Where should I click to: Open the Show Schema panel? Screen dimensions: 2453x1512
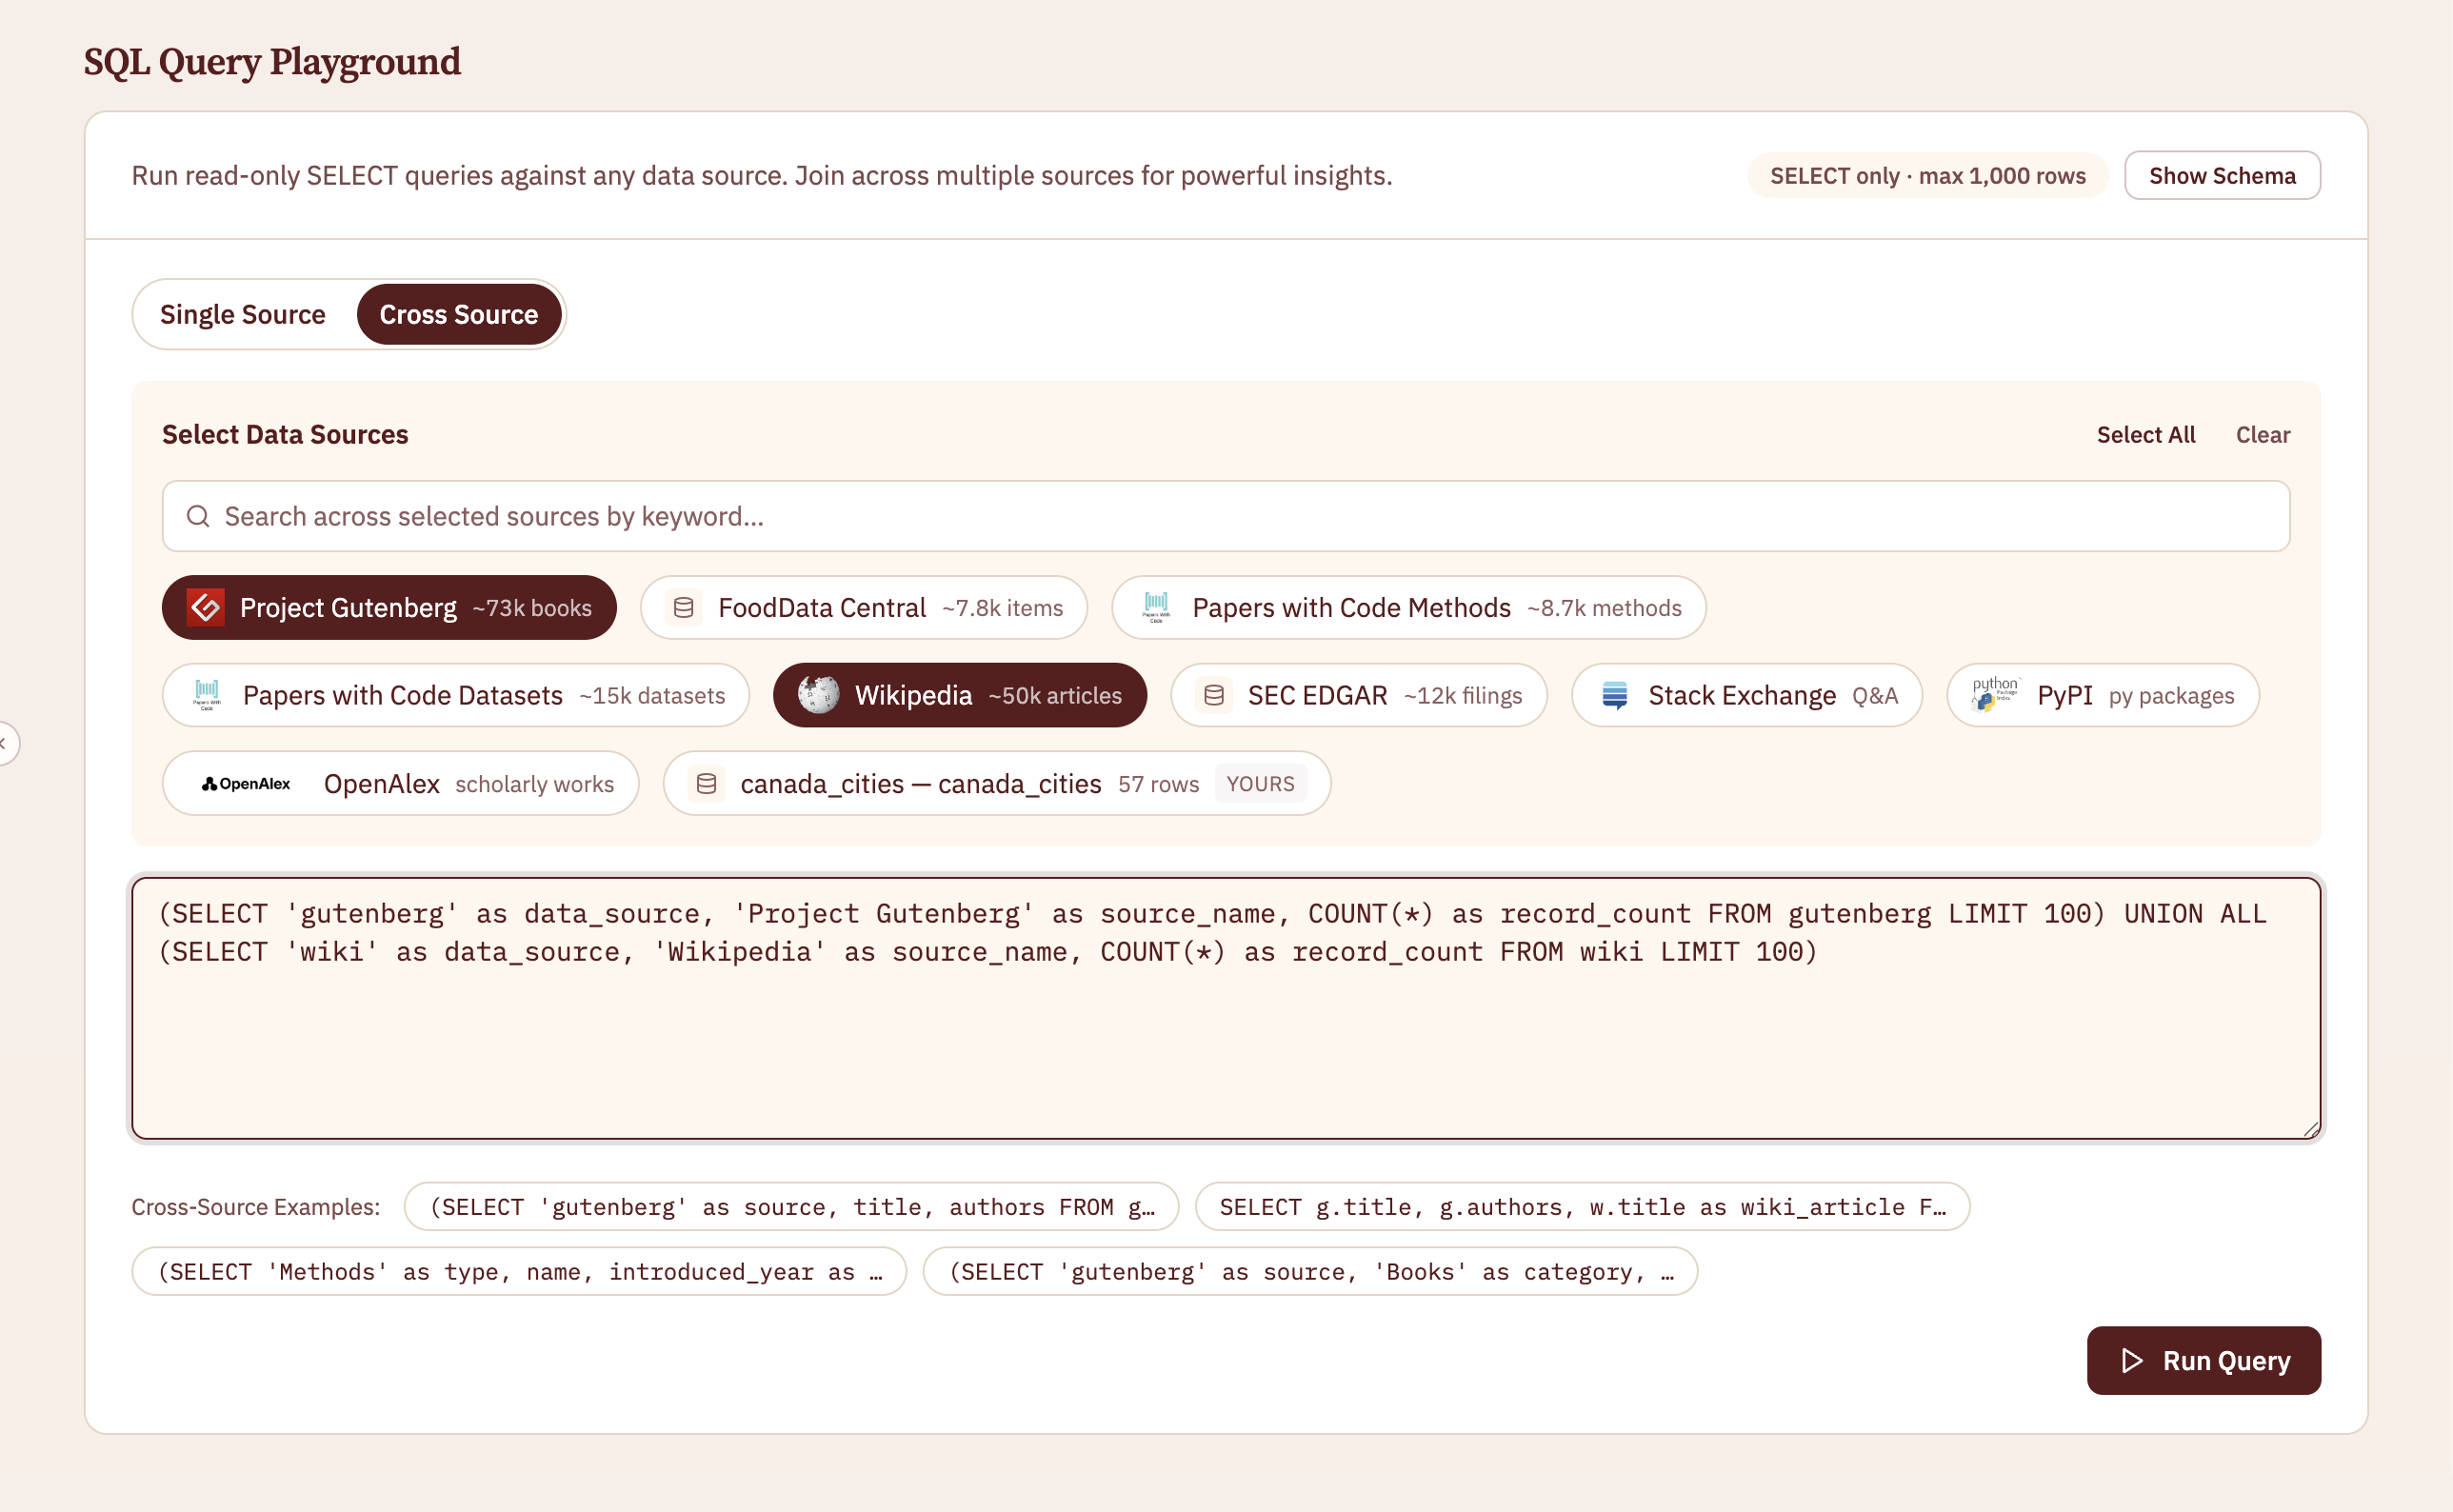(2222, 176)
